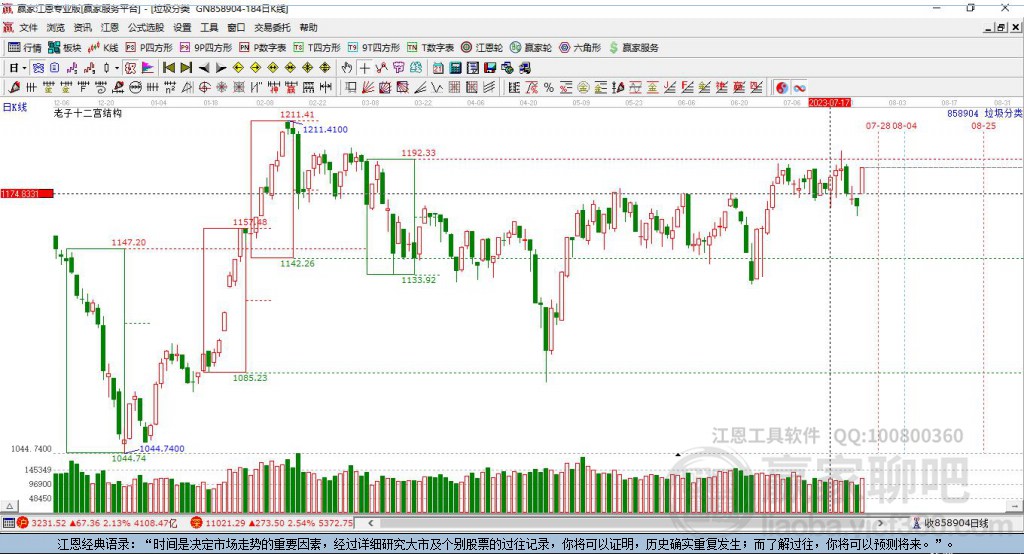The width and height of the screenshot is (1024, 554).
Task: Open the 9P四方形 tool
Action: point(206,48)
